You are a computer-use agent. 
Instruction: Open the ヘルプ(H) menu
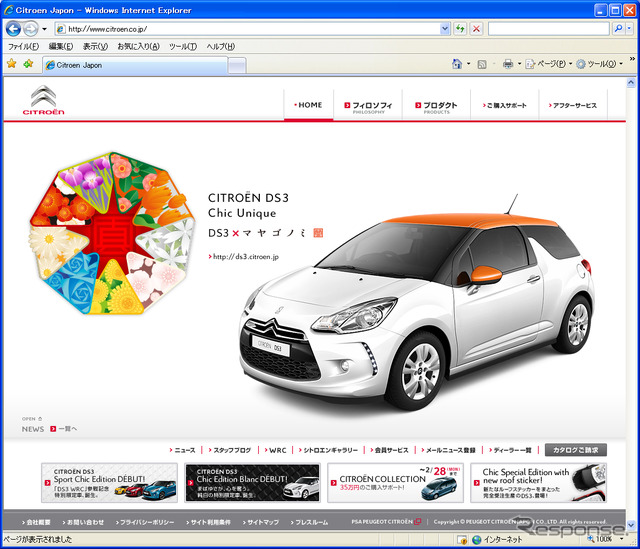click(221, 47)
